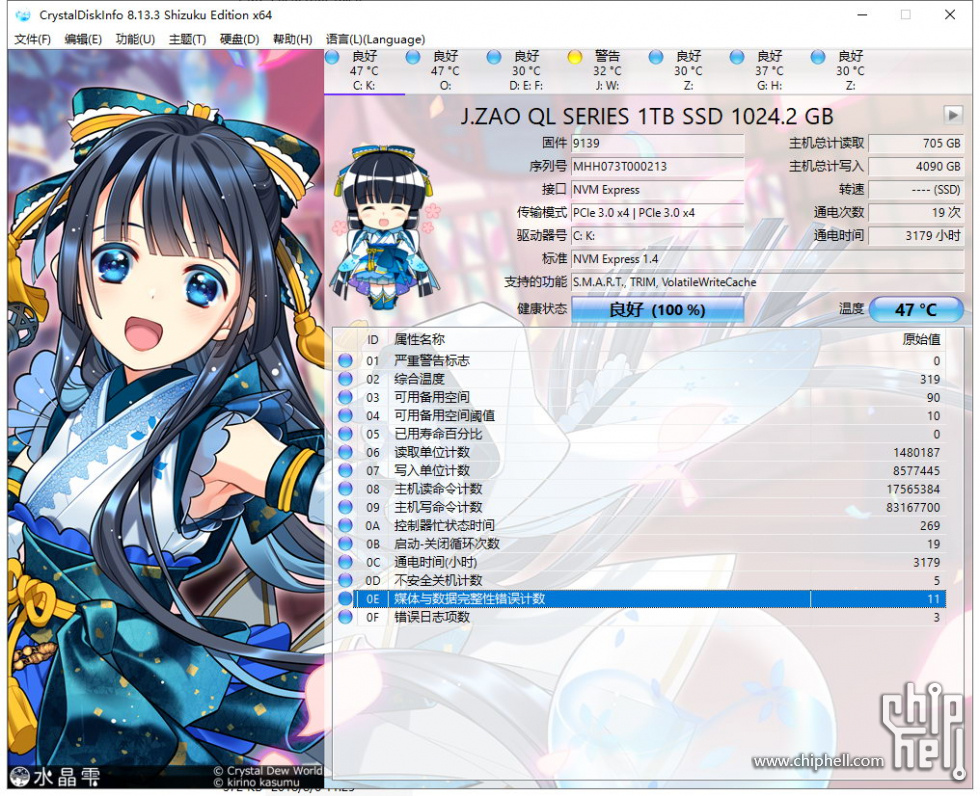Image resolution: width=980 pixels, height=796 pixels.
Task: Click the 主机总计写入 value 4090 GB
Action: (916, 166)
